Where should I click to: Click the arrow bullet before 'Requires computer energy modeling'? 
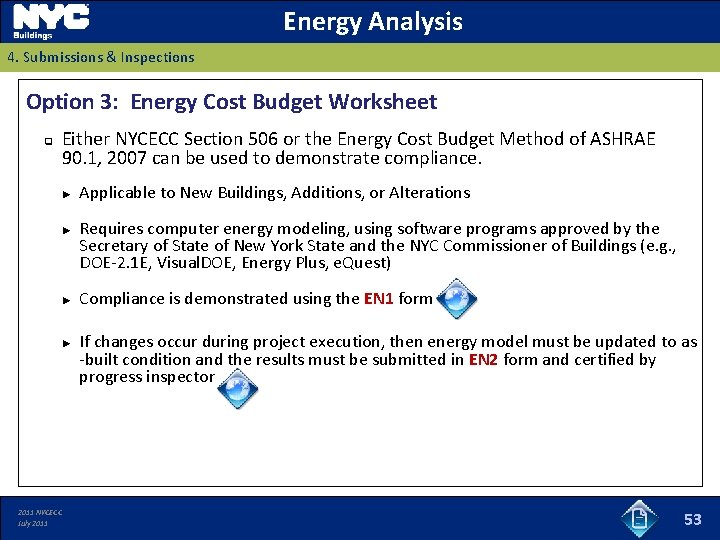(67, 230)
